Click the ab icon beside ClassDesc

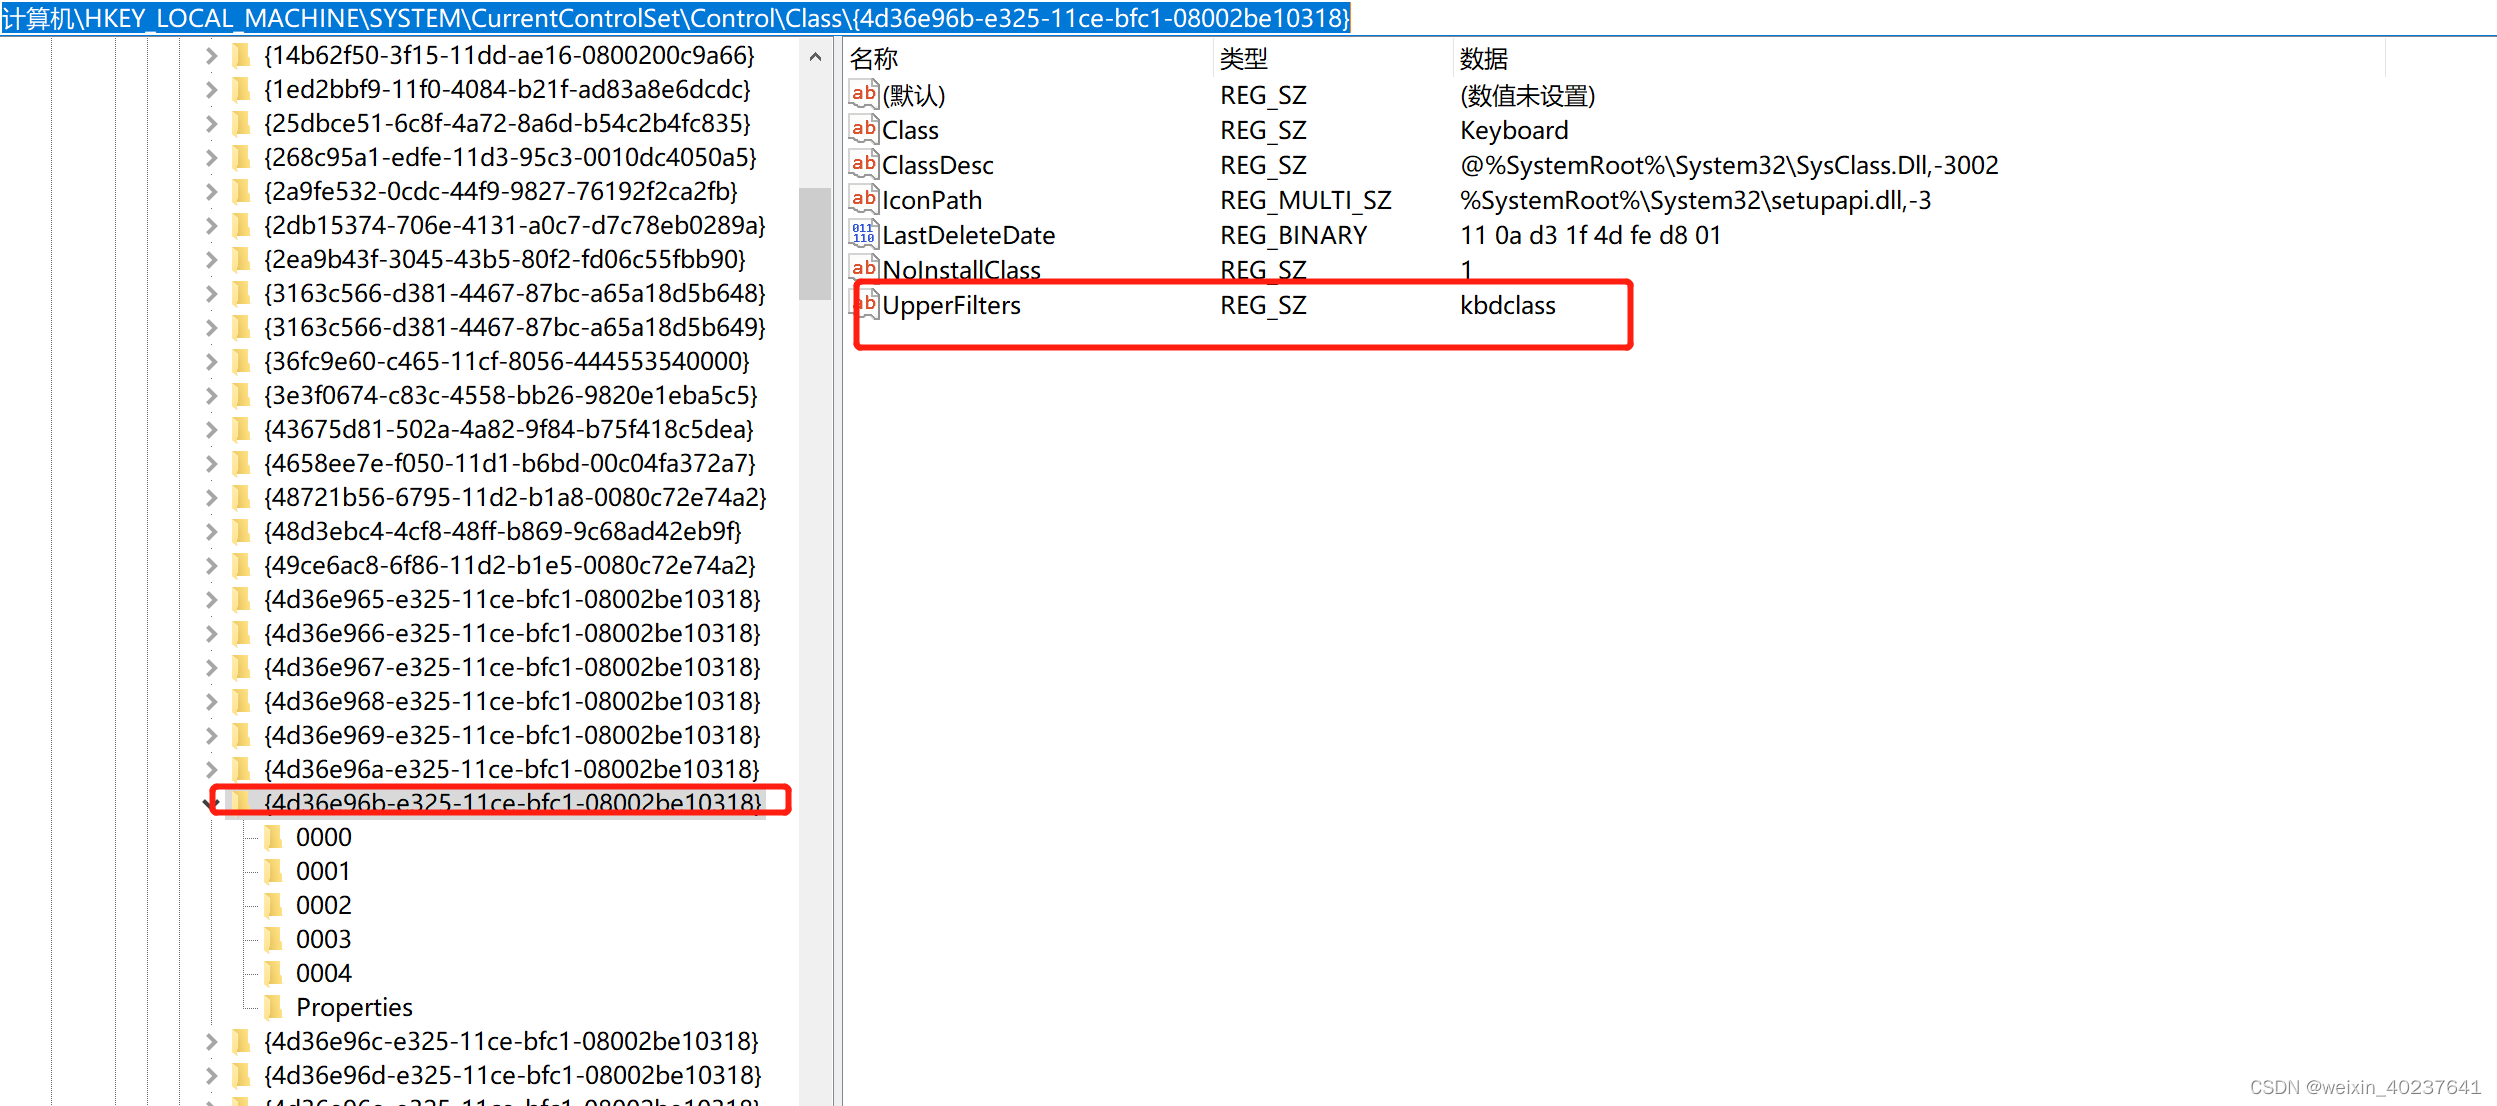[x=863, y=164]
